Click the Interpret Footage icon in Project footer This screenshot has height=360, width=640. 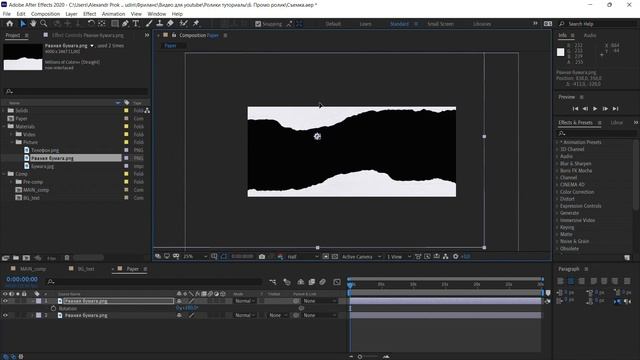point(5,258)
